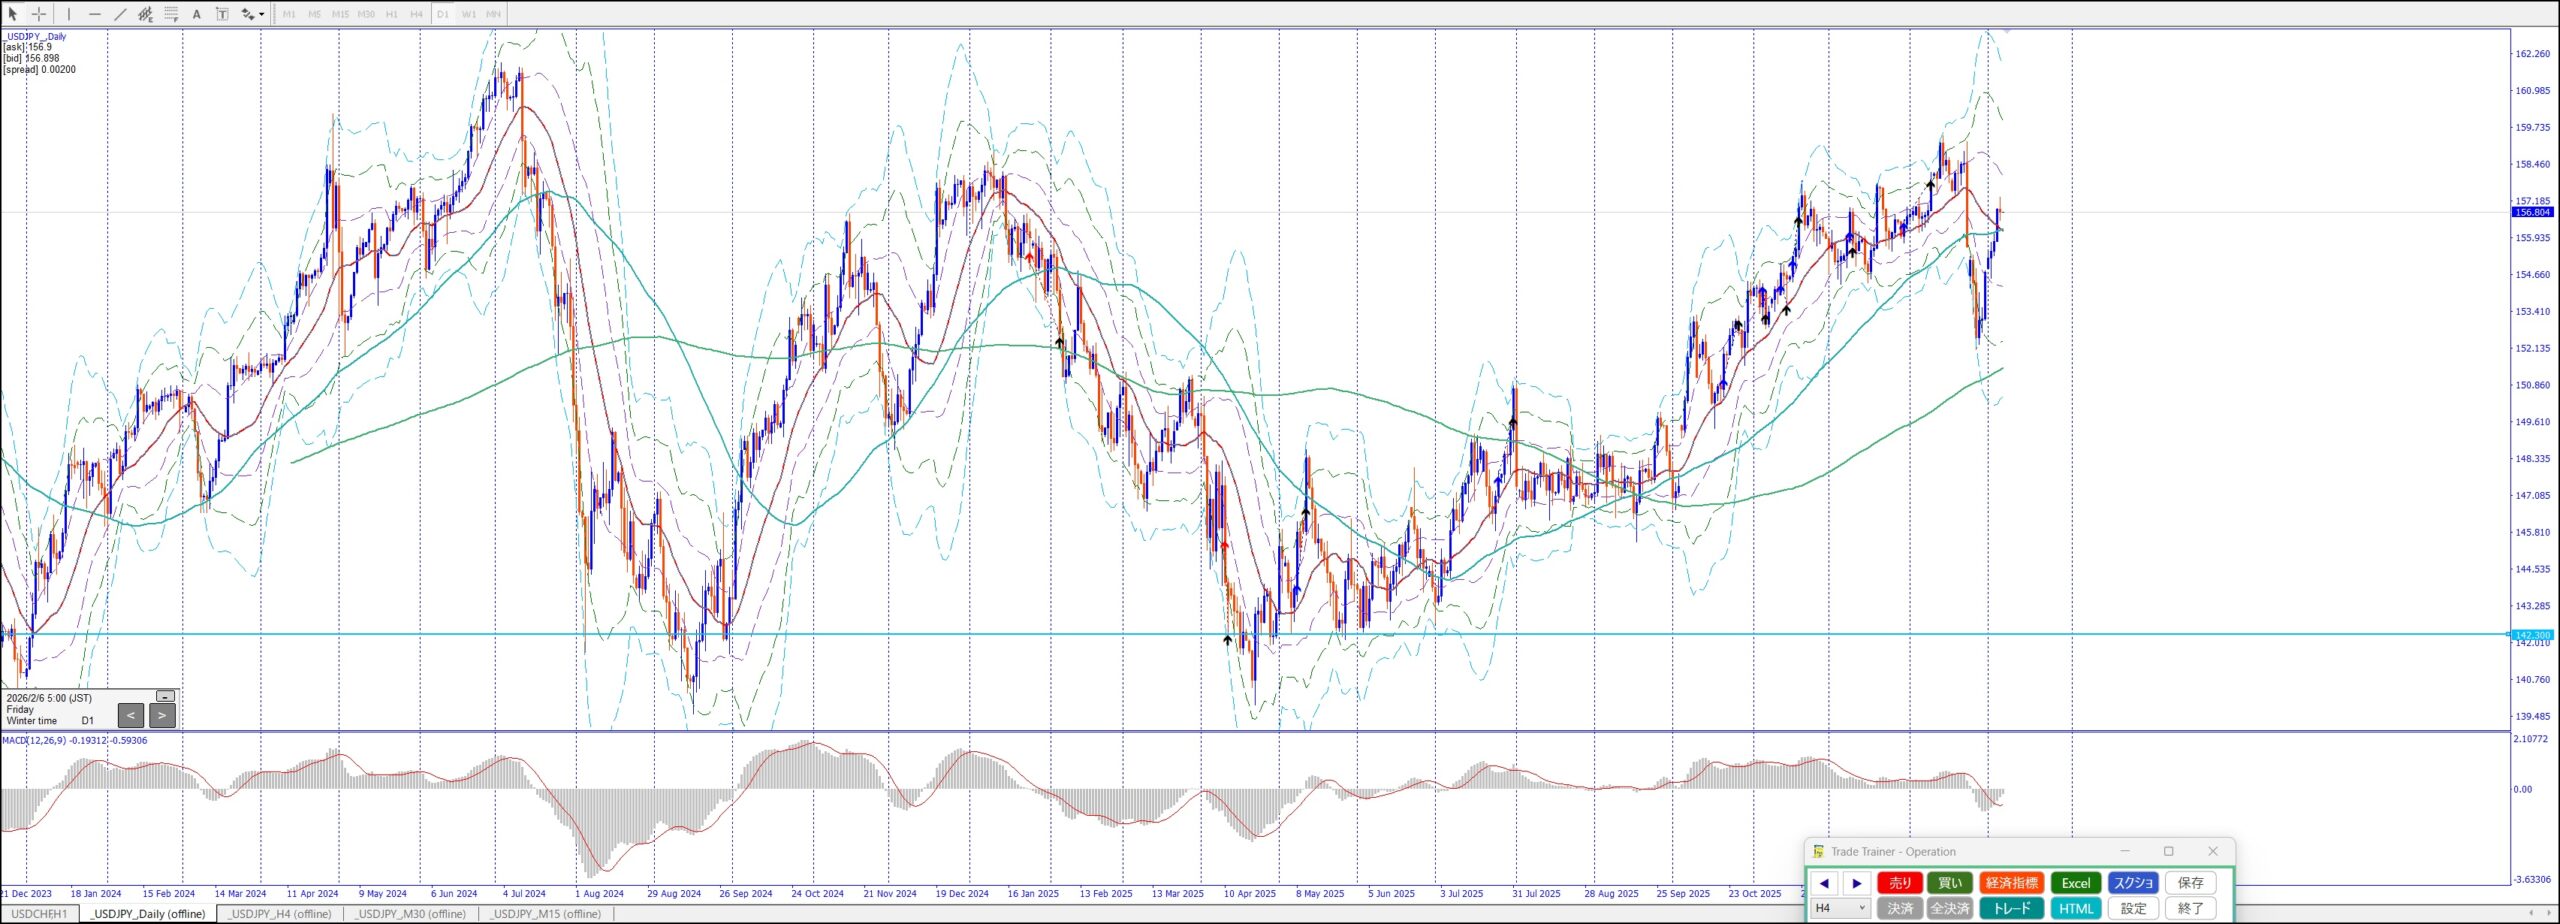The image size is (2560, 924).
Task: Switch to the _USDJPY_H4 chart tab
Action: point(279,914)
